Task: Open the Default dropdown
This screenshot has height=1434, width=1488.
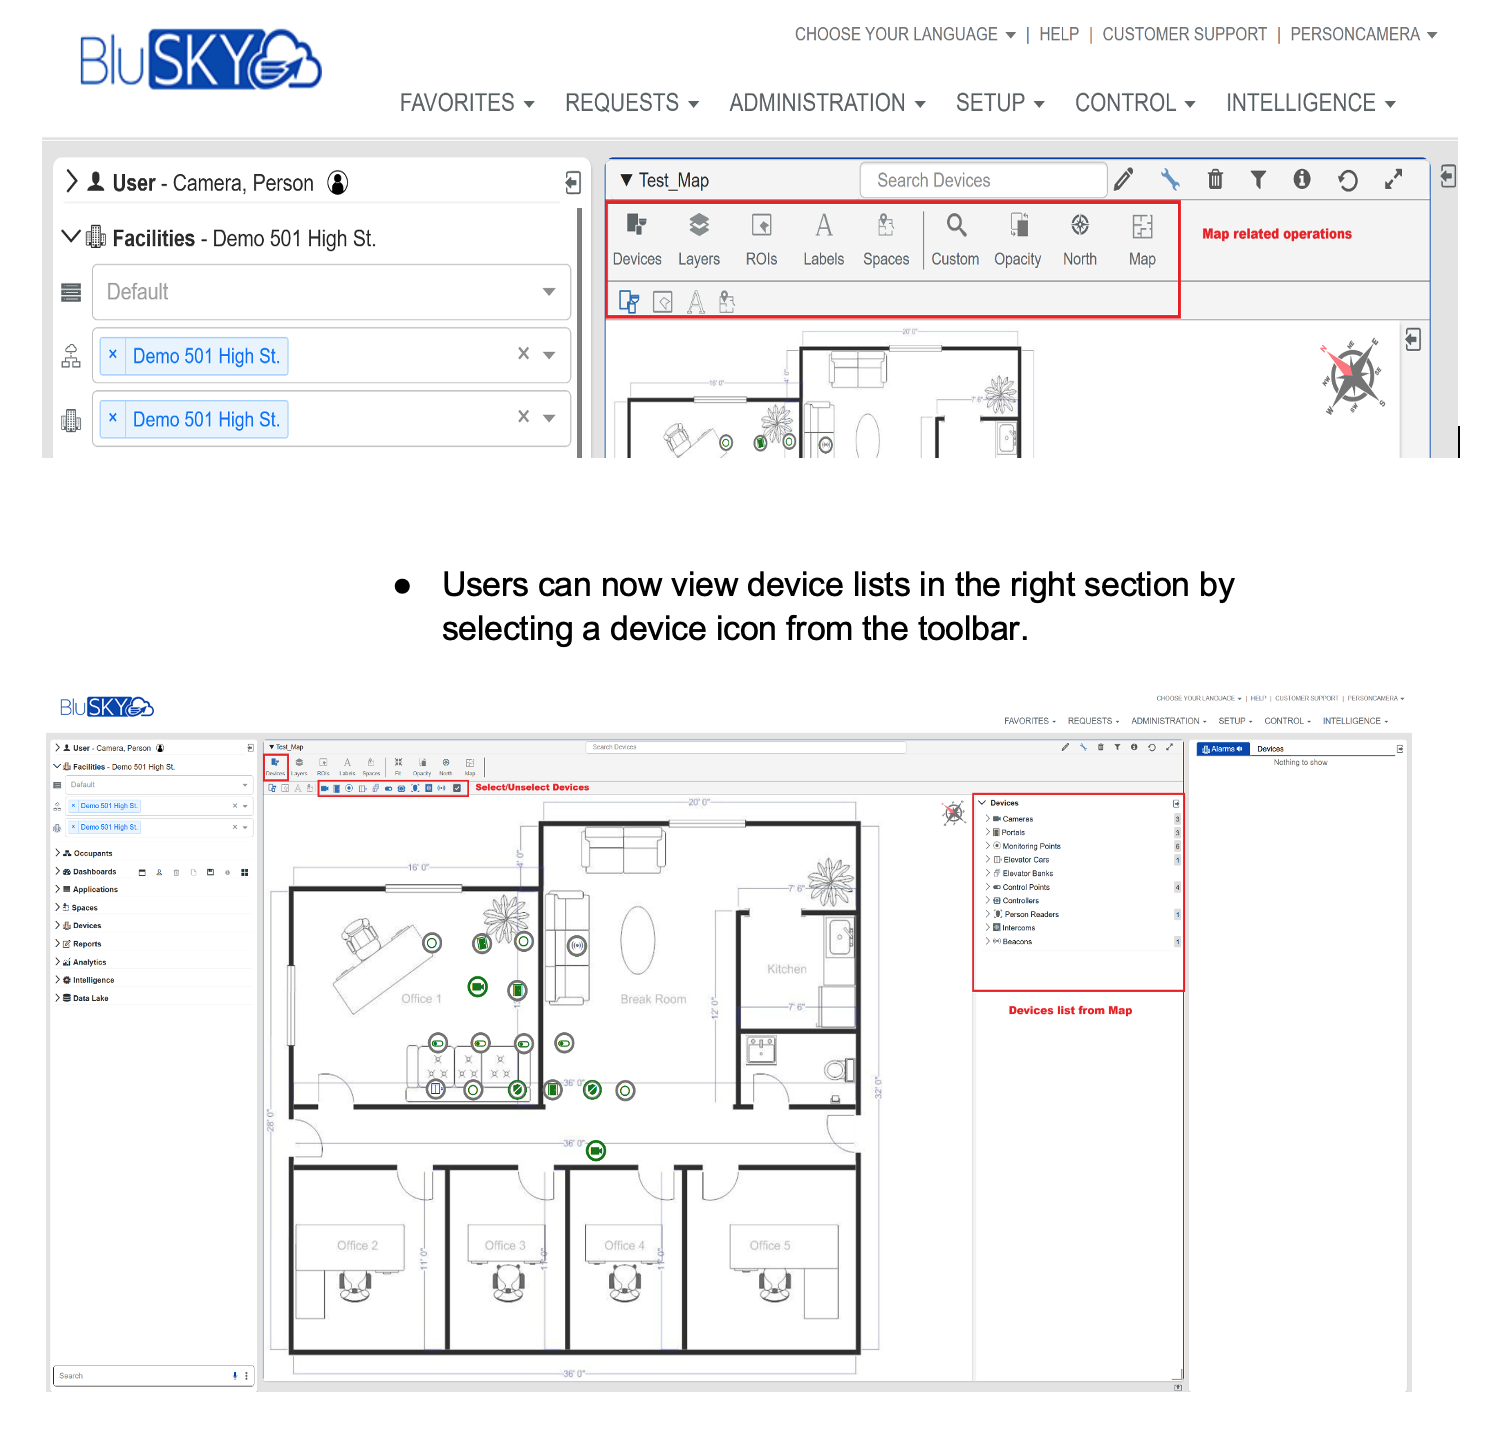Action: click(x=331, y=292)
